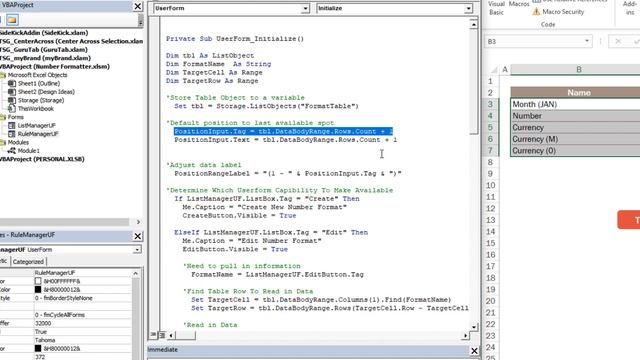Open the Excel Name Box dropdown arrow

point(587,41)
